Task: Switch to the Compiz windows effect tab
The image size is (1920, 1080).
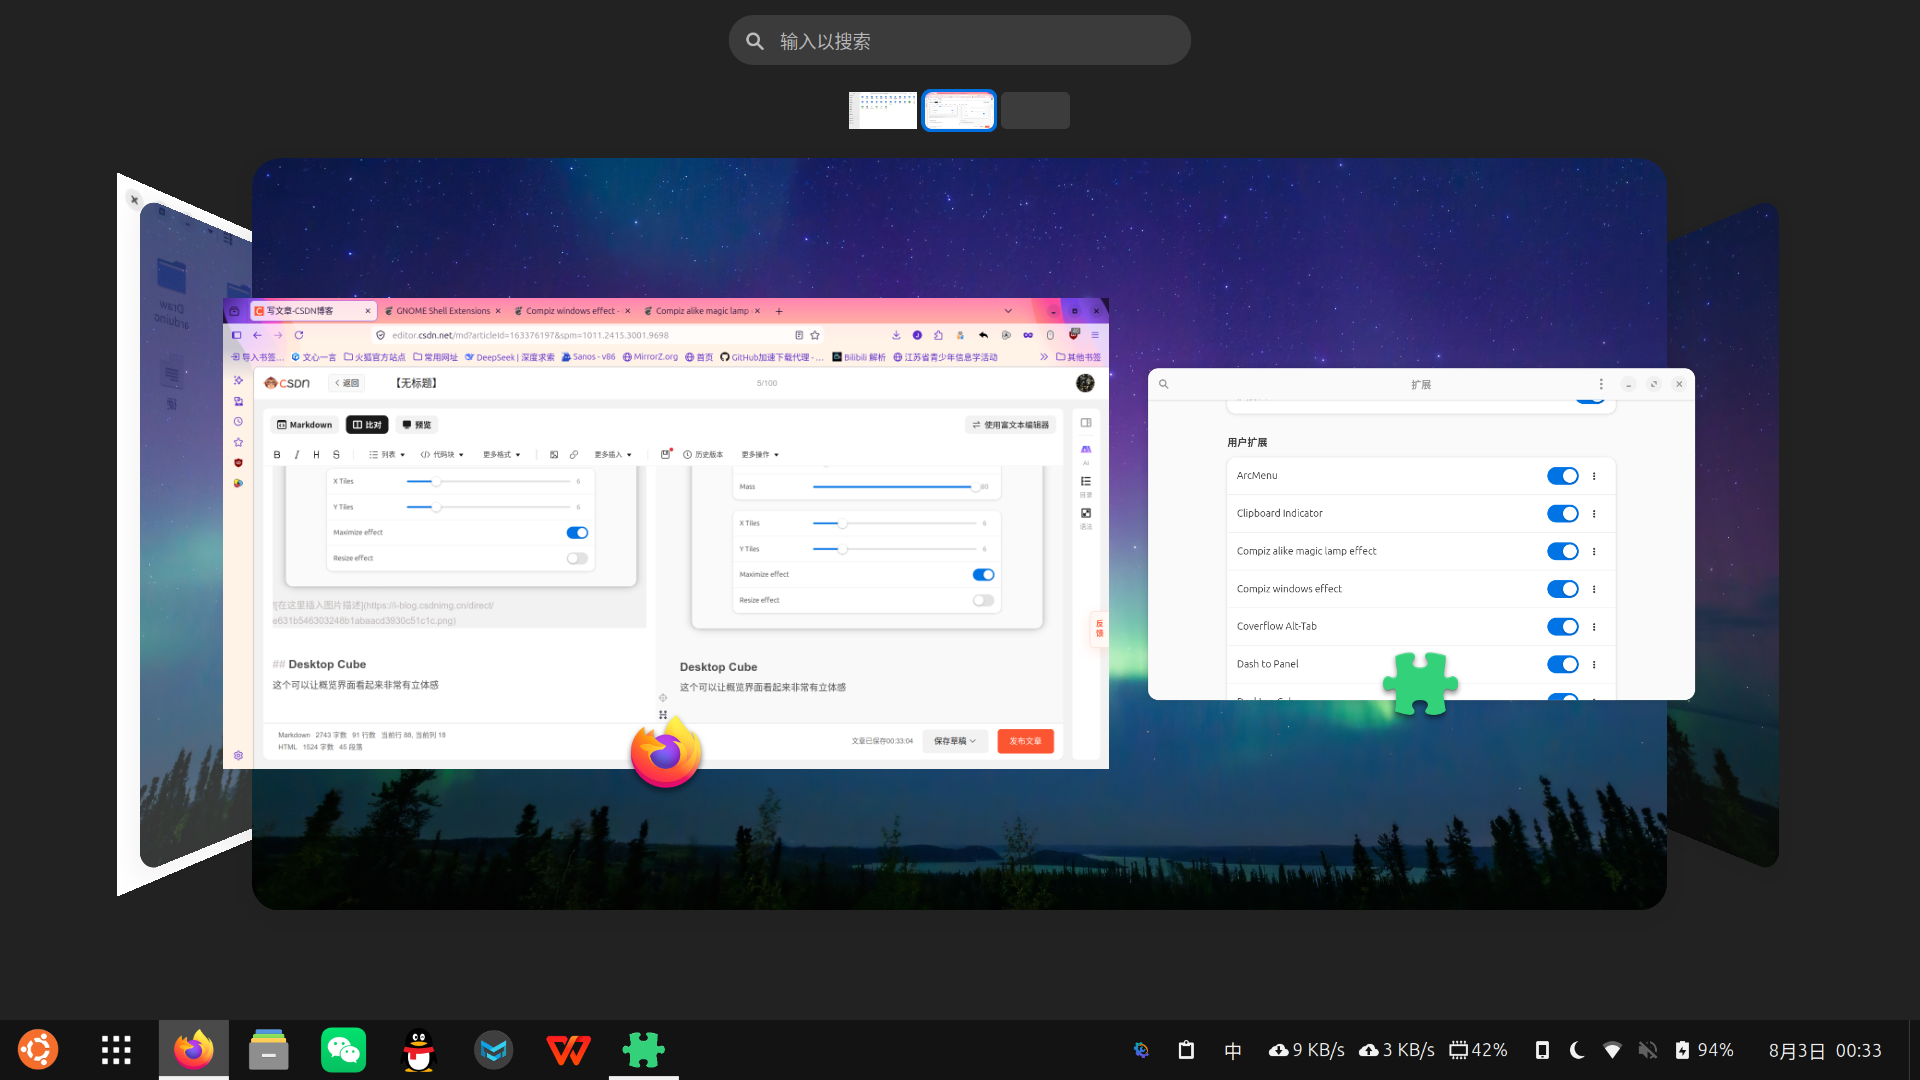Action: [x=572, y=311]
